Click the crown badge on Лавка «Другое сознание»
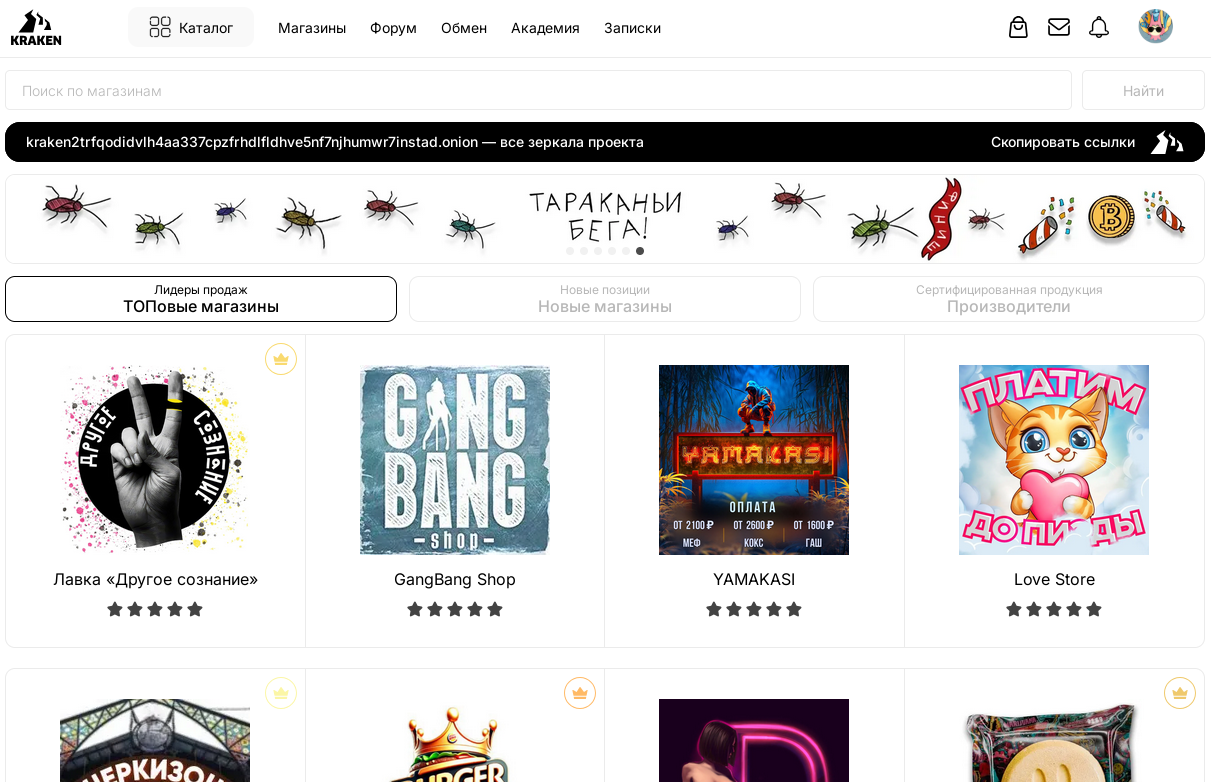This screenshot has height=782, width=1211. pos(281,359)
